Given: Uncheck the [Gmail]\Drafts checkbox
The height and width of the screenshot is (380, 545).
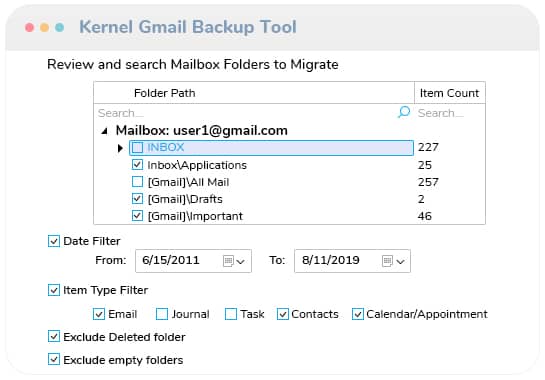Looking at the screenshot, I should point(137,199).
